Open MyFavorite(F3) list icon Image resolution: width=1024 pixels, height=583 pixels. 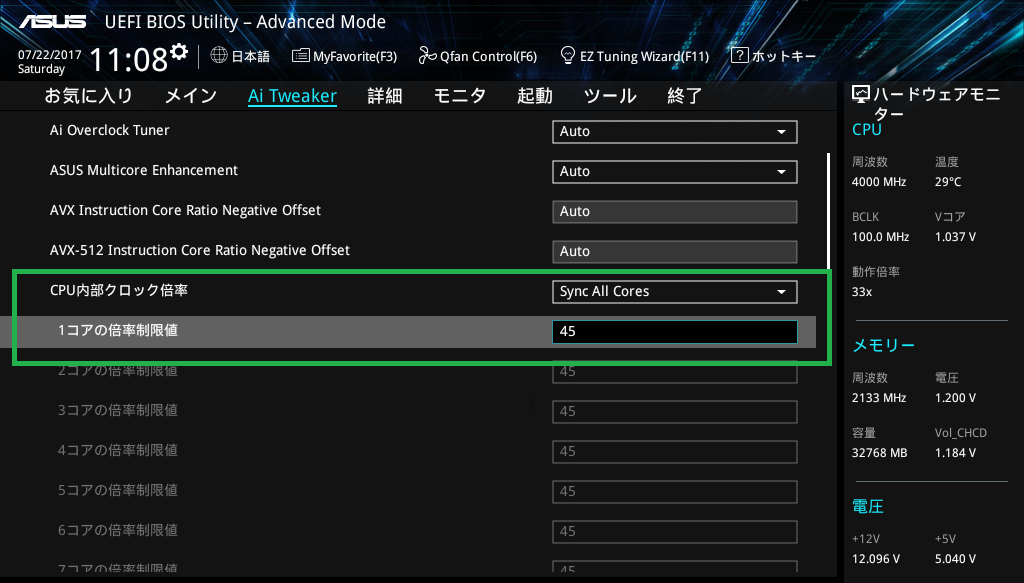(300, 55)
